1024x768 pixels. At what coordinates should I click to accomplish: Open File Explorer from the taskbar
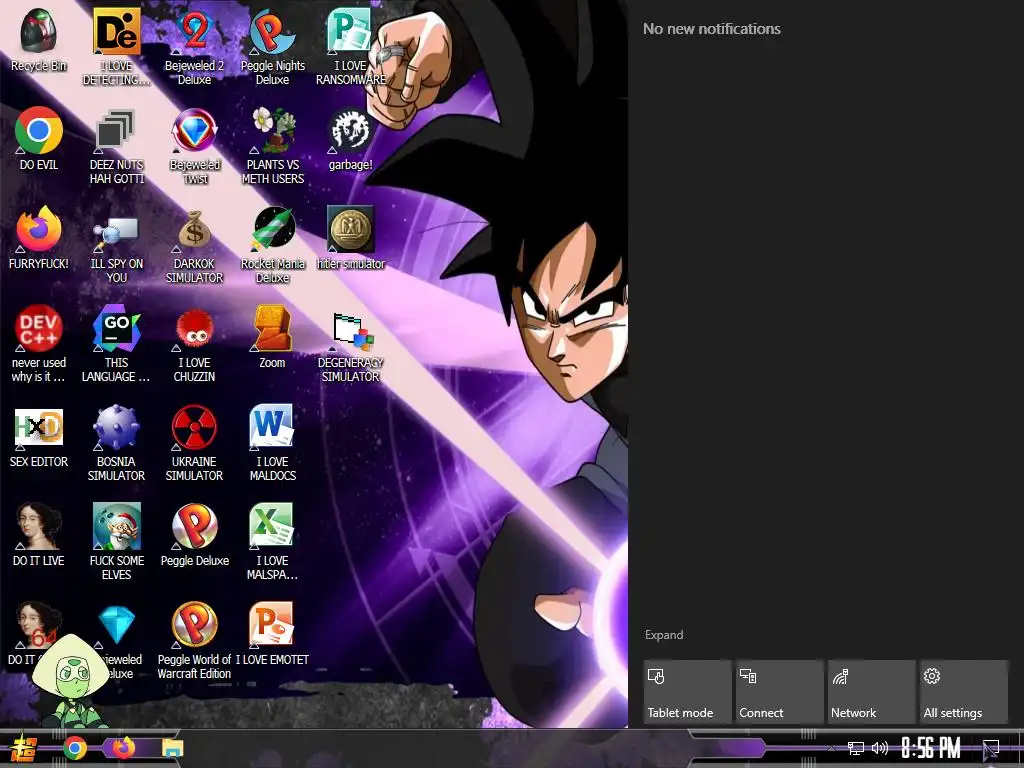[x=172, y=748]
